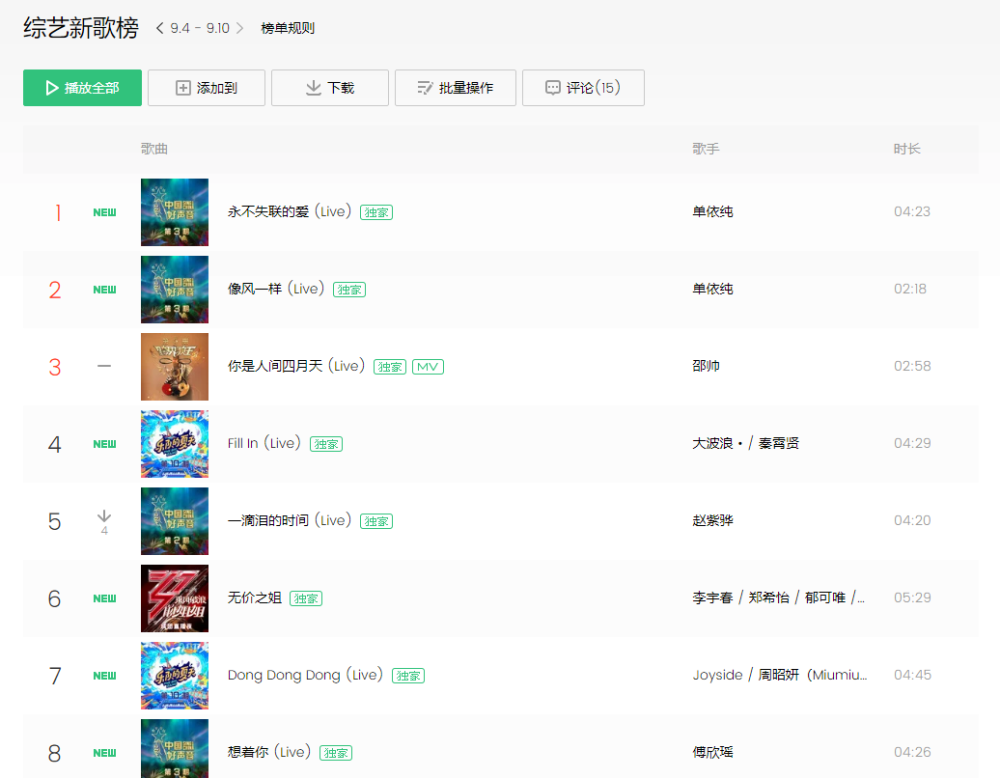
Task: Open song 永不失联的爱 (Live)
Action: (x=290, y=212)
